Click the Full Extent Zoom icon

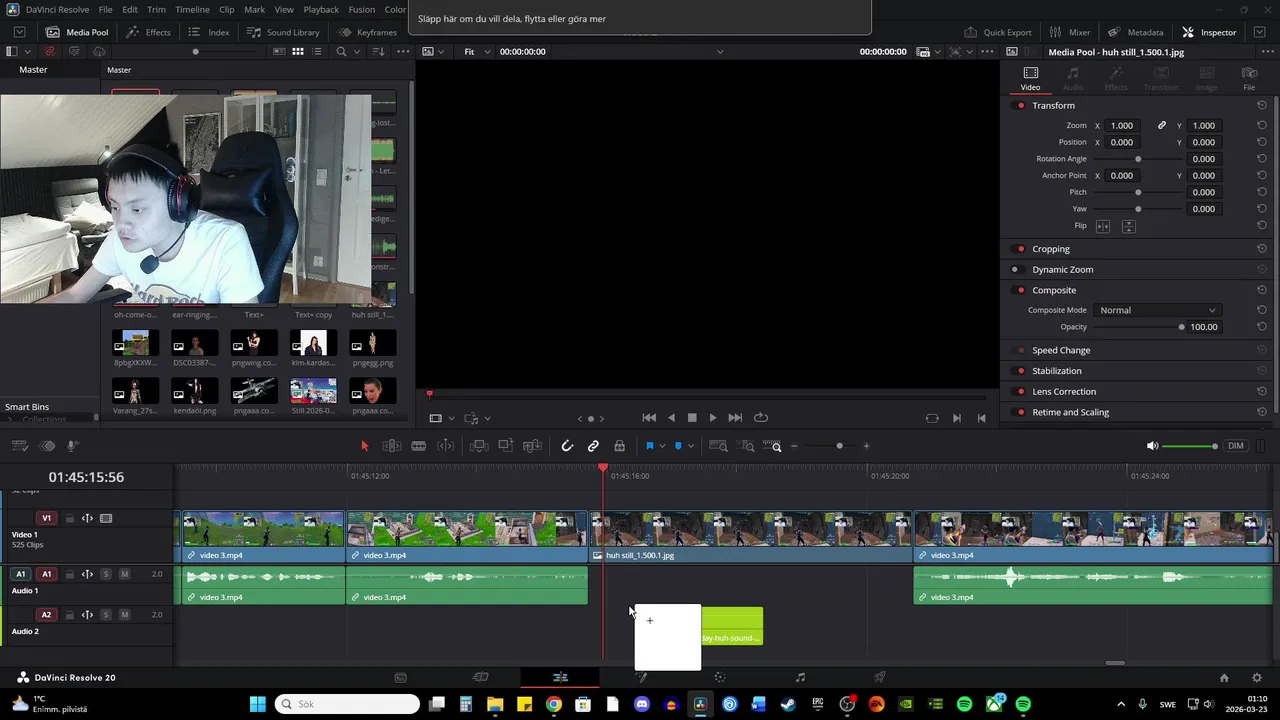point(718,446)
